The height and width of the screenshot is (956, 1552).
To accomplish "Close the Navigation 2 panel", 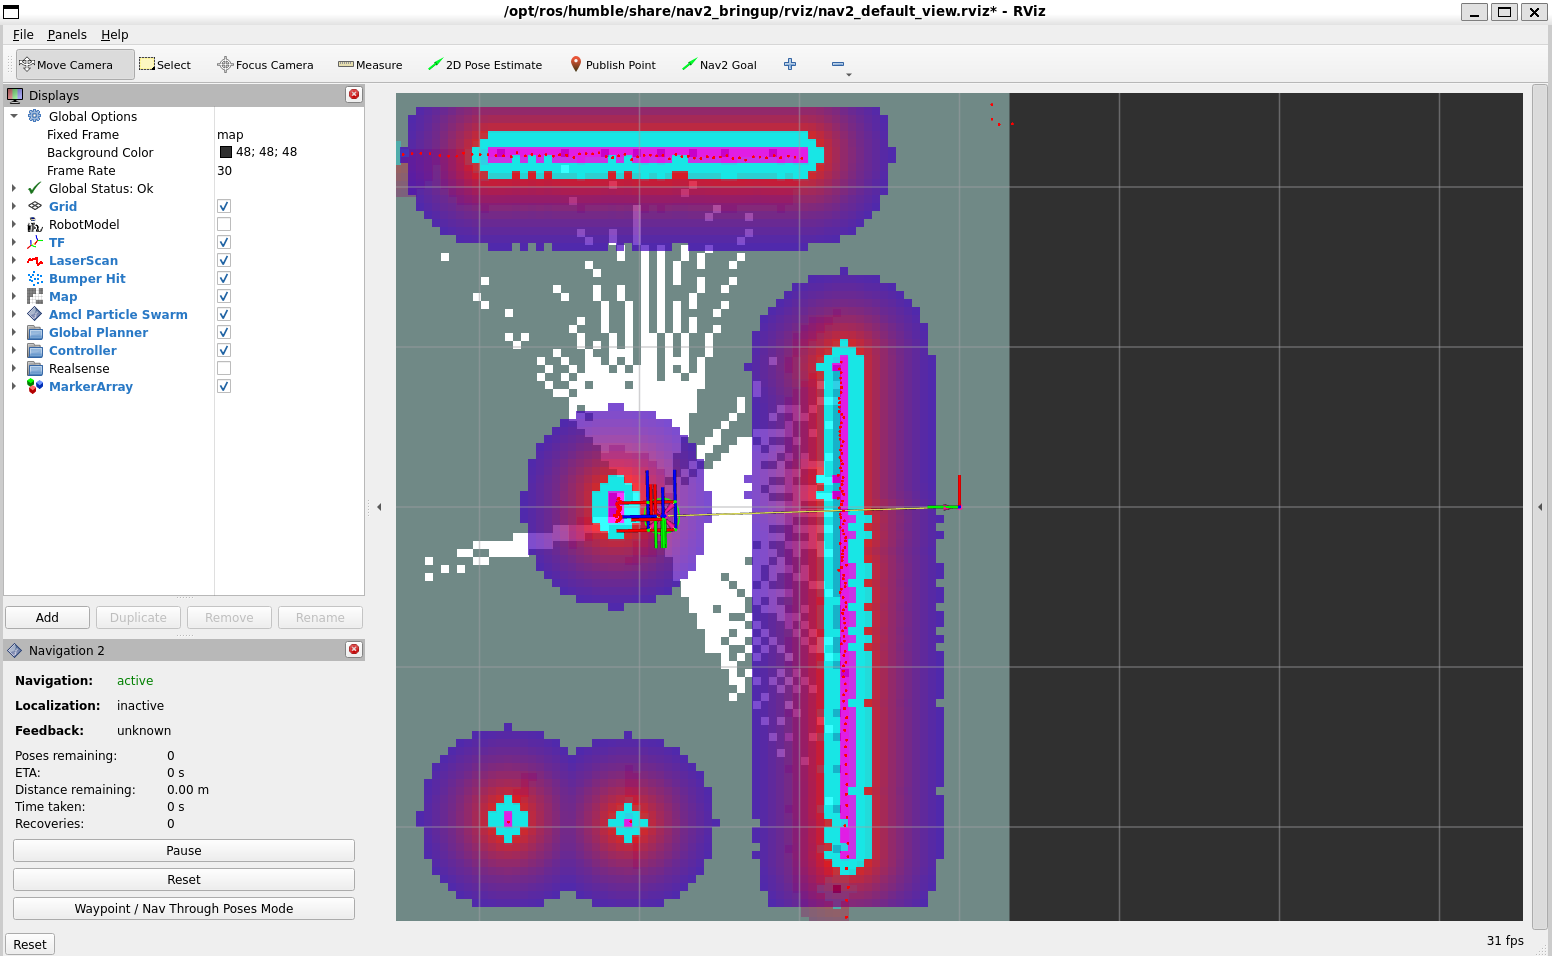I will (x=354, y=649).
